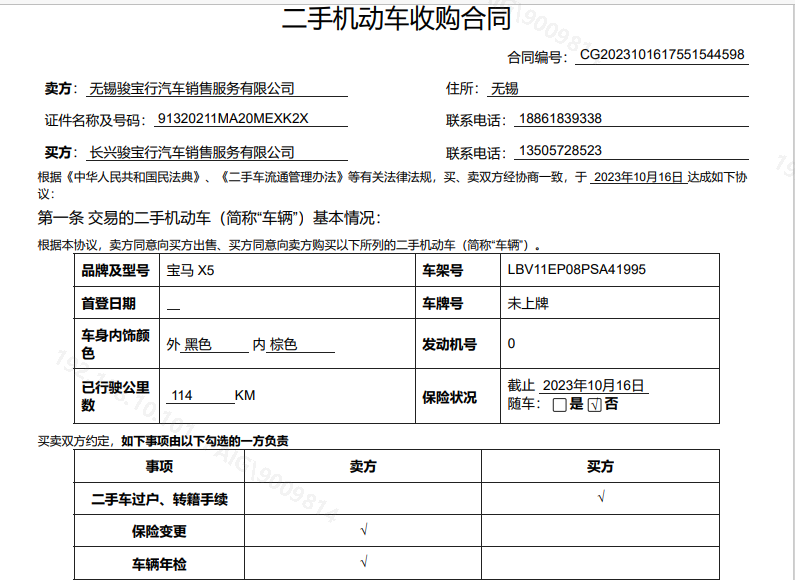Click the engine number value 0
Screen dimensions: 795x580
pyautogui.click(x=511, y=344)
